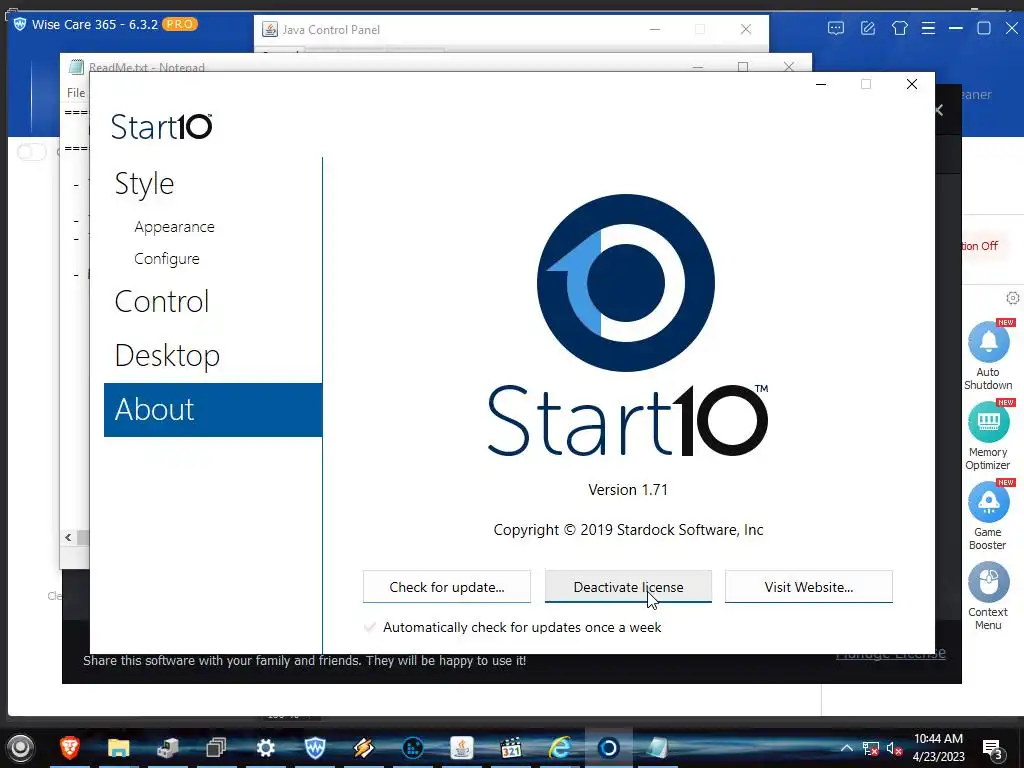Open the Wise Care 365 hamburger menu

(928, 28)
